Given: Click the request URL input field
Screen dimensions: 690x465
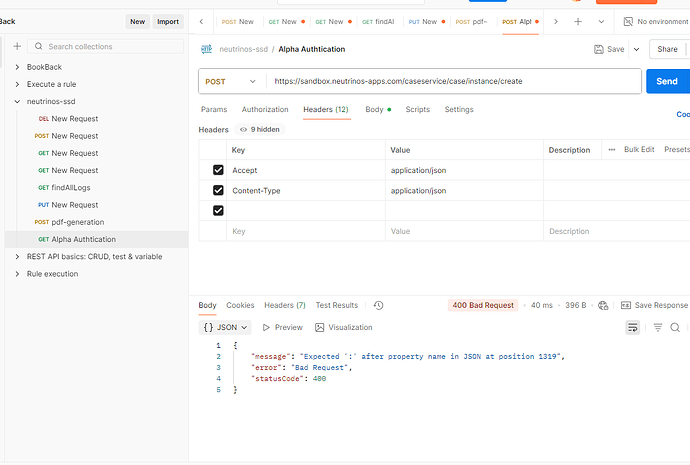Looking at the screenshot, I should 450,81.
